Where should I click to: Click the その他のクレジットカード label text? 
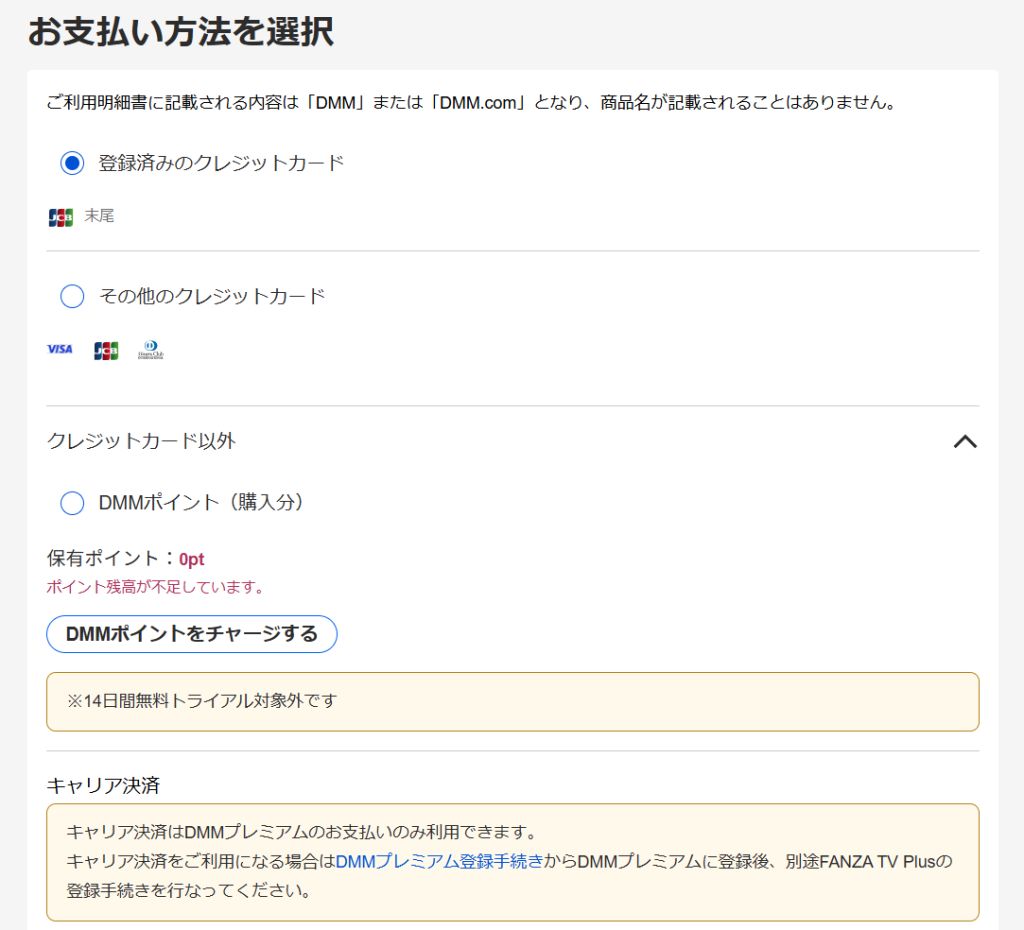212,296
